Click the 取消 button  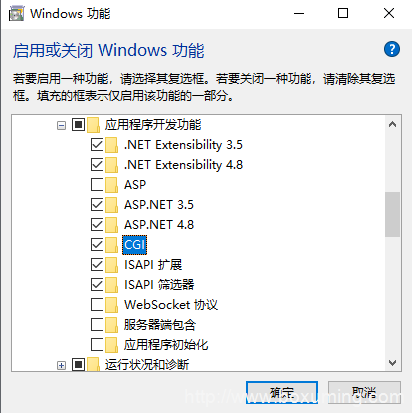click(x=364, y=393)
